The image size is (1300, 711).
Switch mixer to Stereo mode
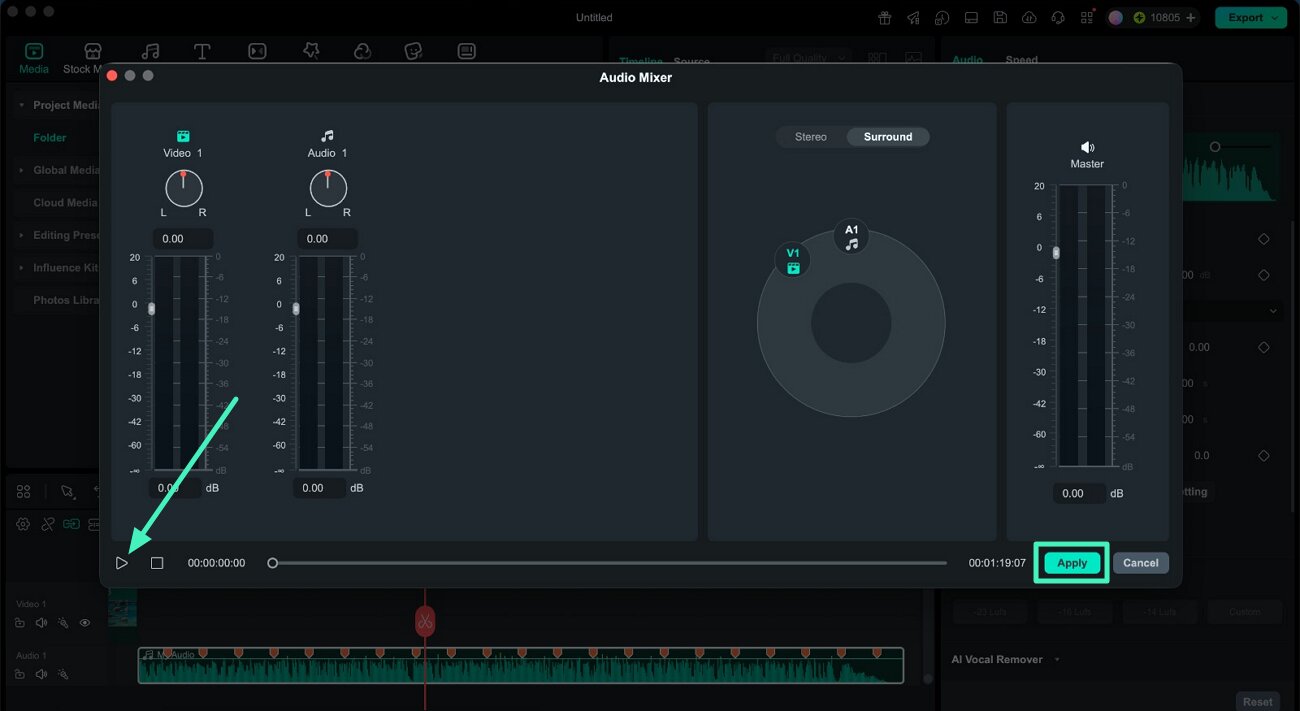(x=811, y=137)
